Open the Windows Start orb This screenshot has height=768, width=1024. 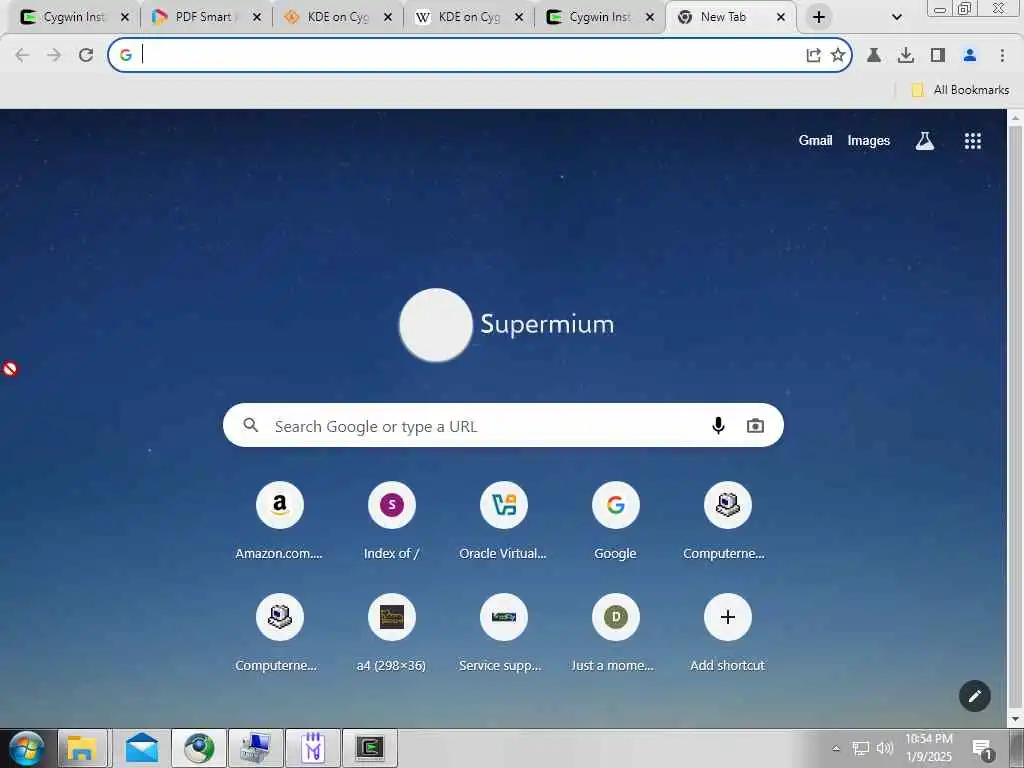click(27, 748)
